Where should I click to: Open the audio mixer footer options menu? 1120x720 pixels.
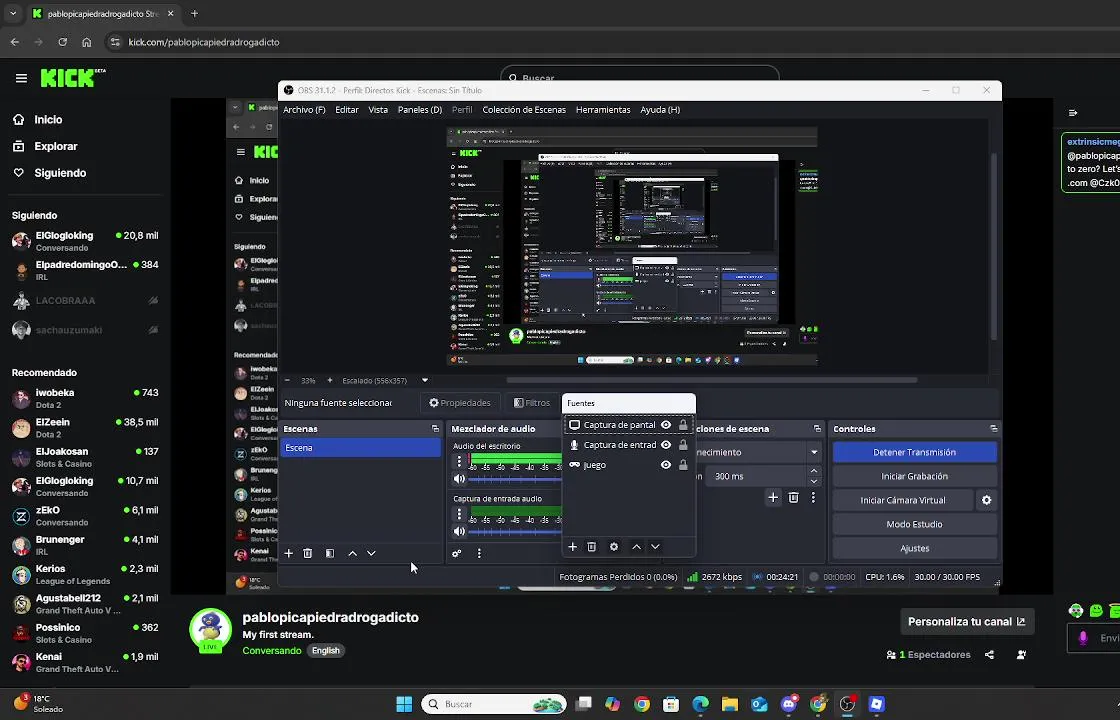(x=479, y=553)
